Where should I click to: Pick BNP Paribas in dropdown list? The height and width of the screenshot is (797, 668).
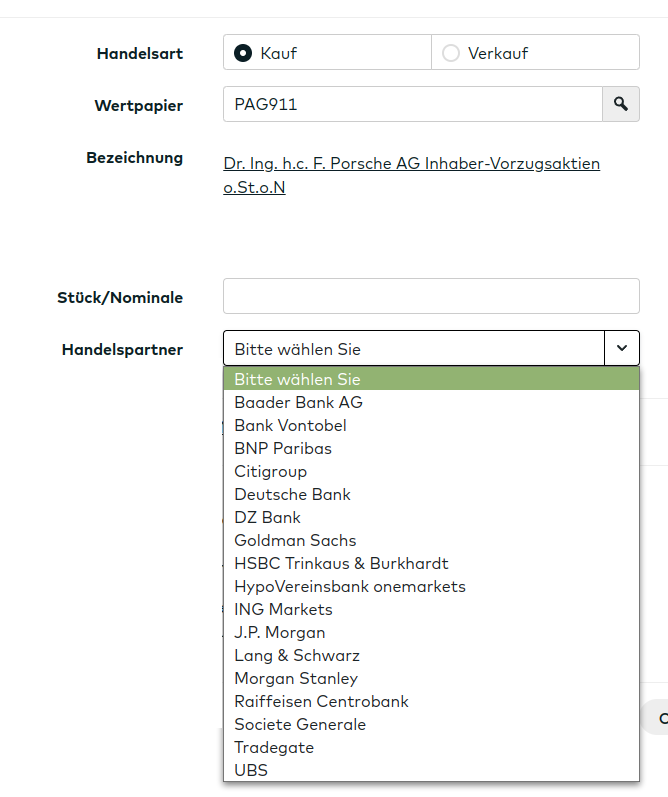283,448
